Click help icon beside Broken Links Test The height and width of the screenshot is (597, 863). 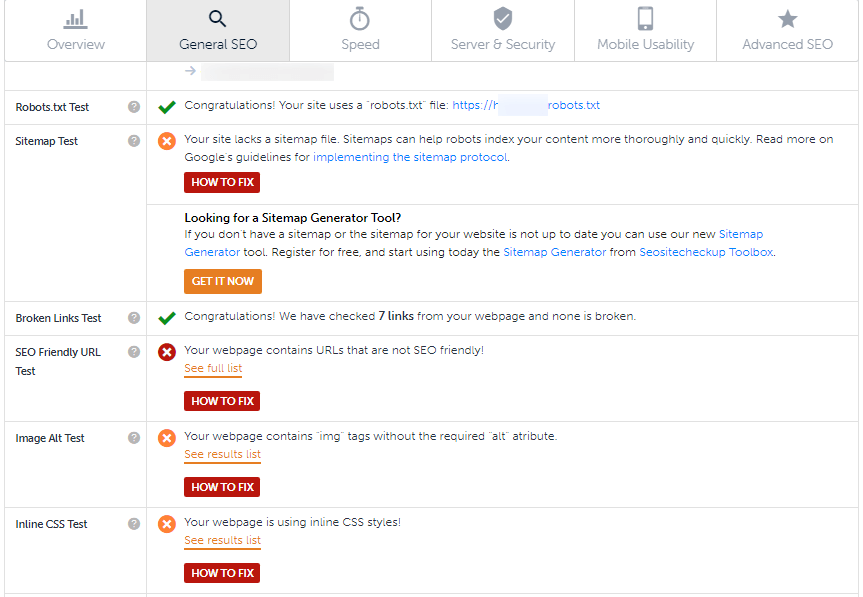[x=134, y=318]
